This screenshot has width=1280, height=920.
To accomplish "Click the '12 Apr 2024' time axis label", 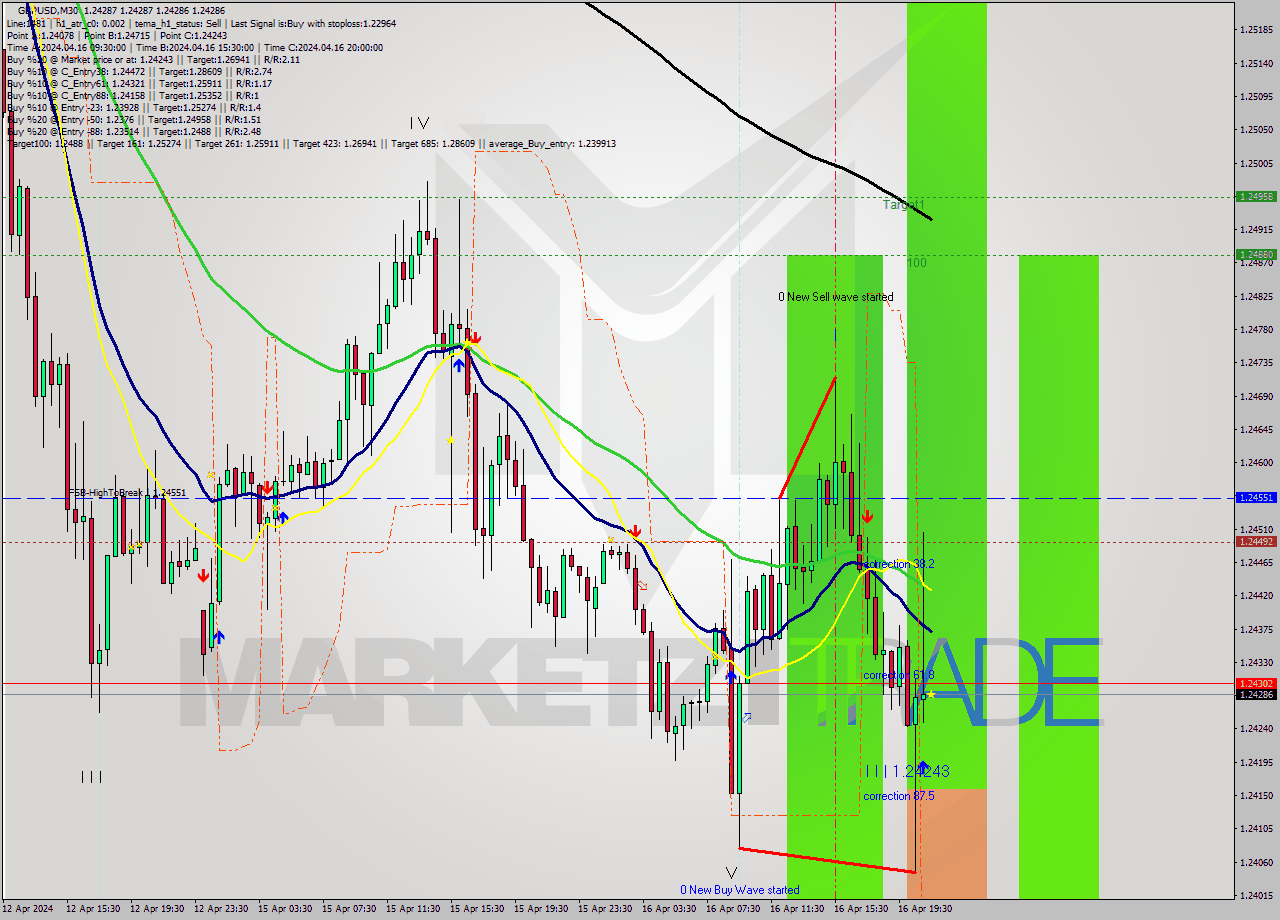I will [x=27, y=909].
